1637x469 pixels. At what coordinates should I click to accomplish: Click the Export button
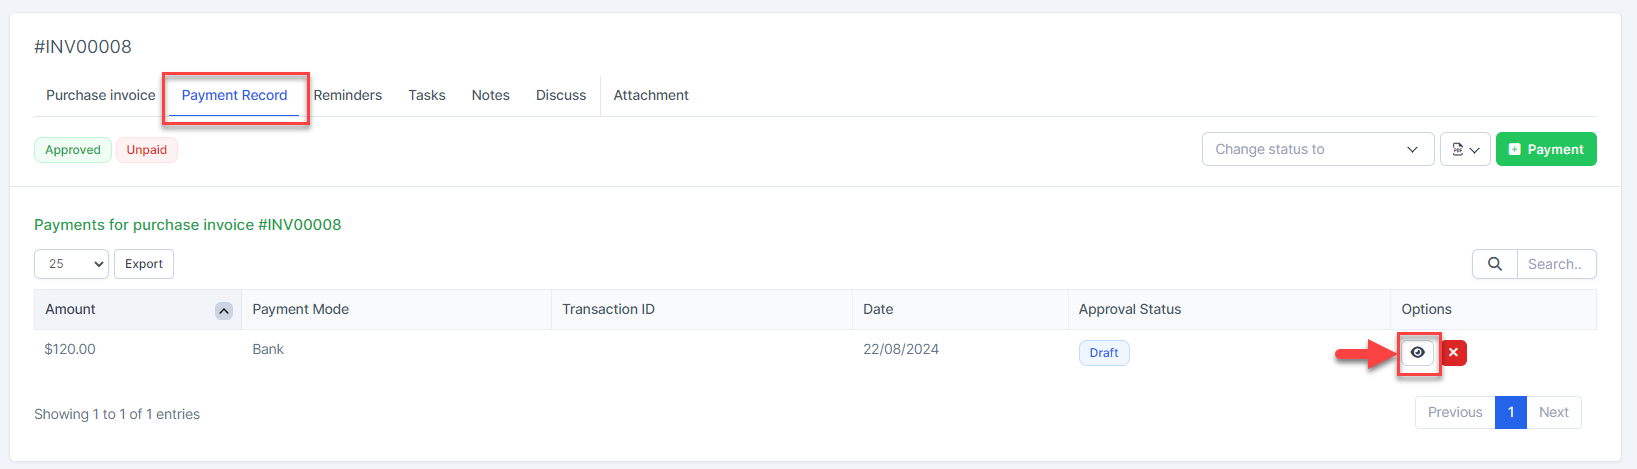click(144, 264)
